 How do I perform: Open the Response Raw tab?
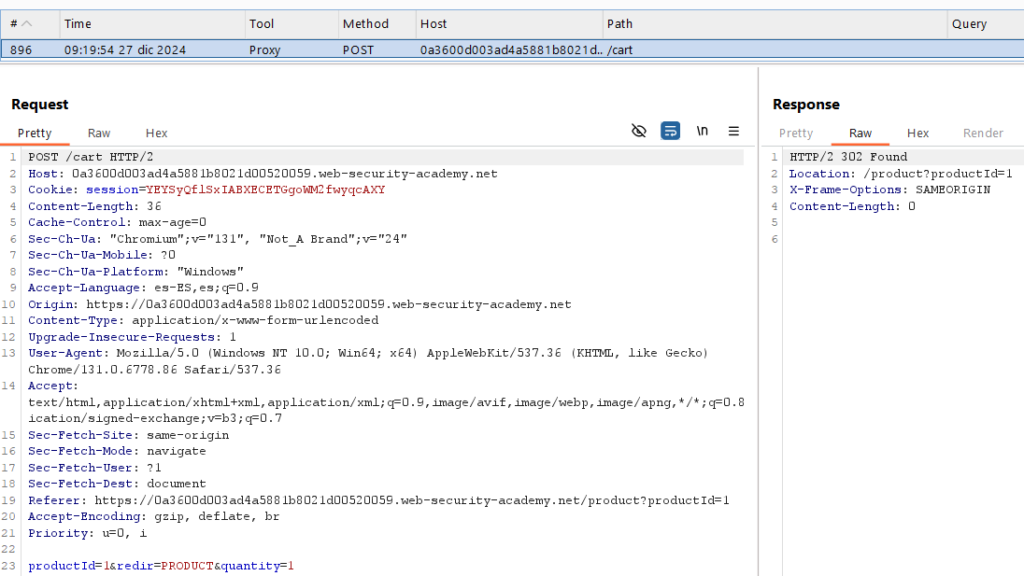(x=861, y=133)
